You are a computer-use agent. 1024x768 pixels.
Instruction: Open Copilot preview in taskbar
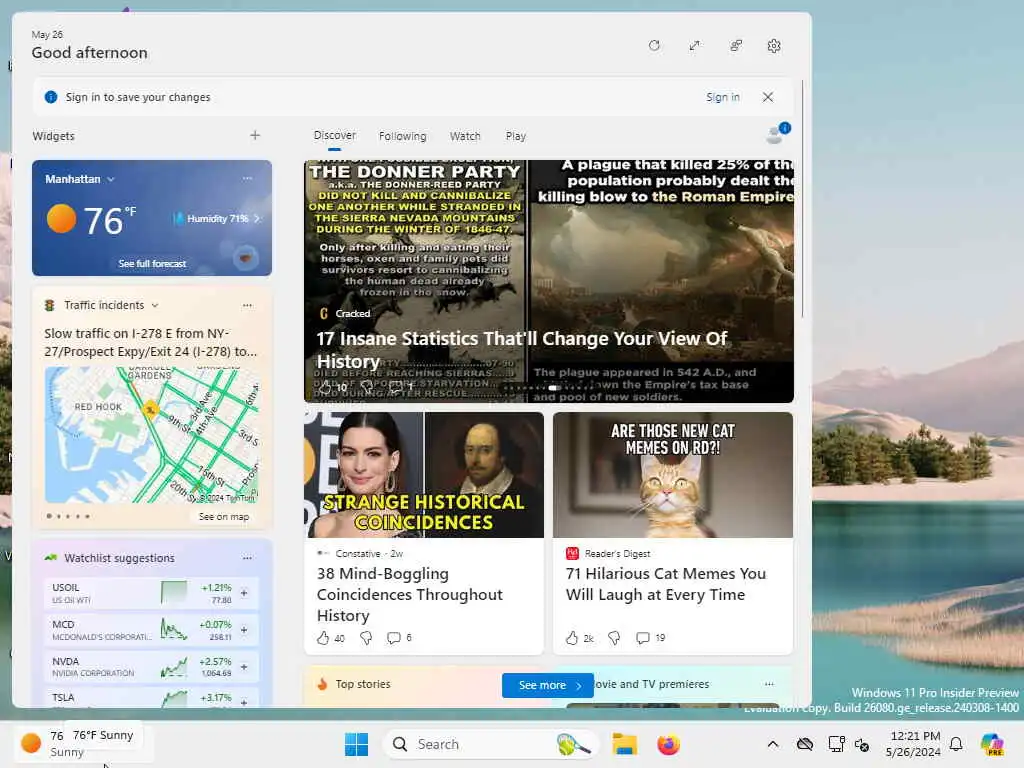point(993,744)
